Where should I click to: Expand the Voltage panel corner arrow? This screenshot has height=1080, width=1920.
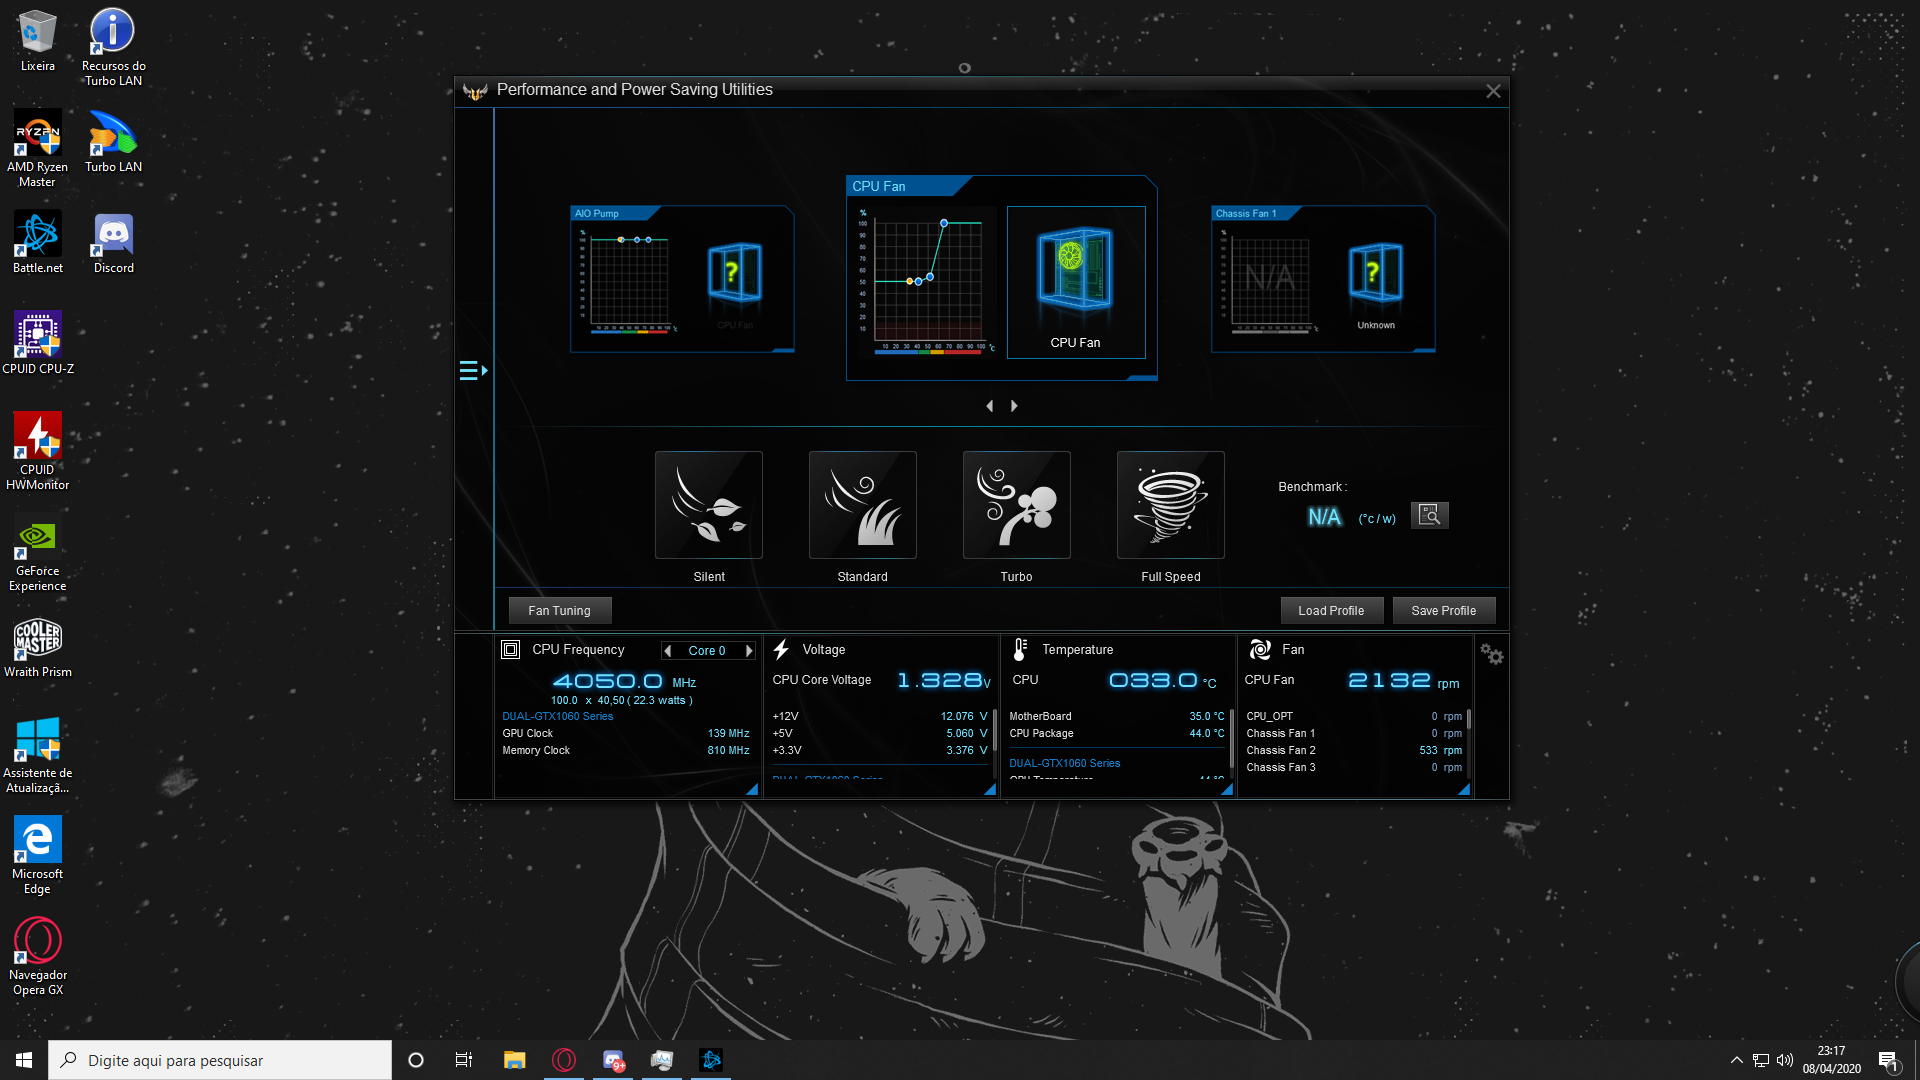coord(990,789)
